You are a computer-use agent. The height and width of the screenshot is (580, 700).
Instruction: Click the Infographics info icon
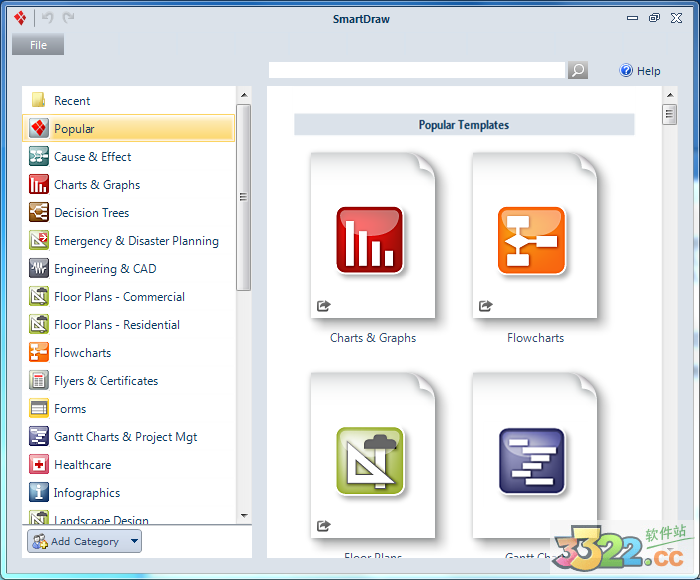click(39, 492)
